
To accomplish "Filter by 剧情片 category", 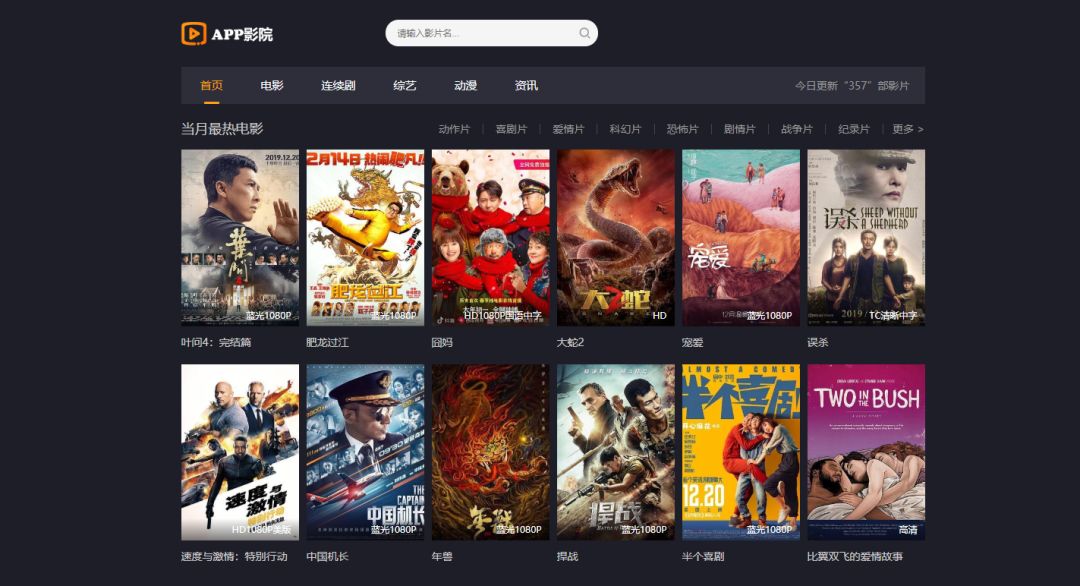I will [740, 129].
